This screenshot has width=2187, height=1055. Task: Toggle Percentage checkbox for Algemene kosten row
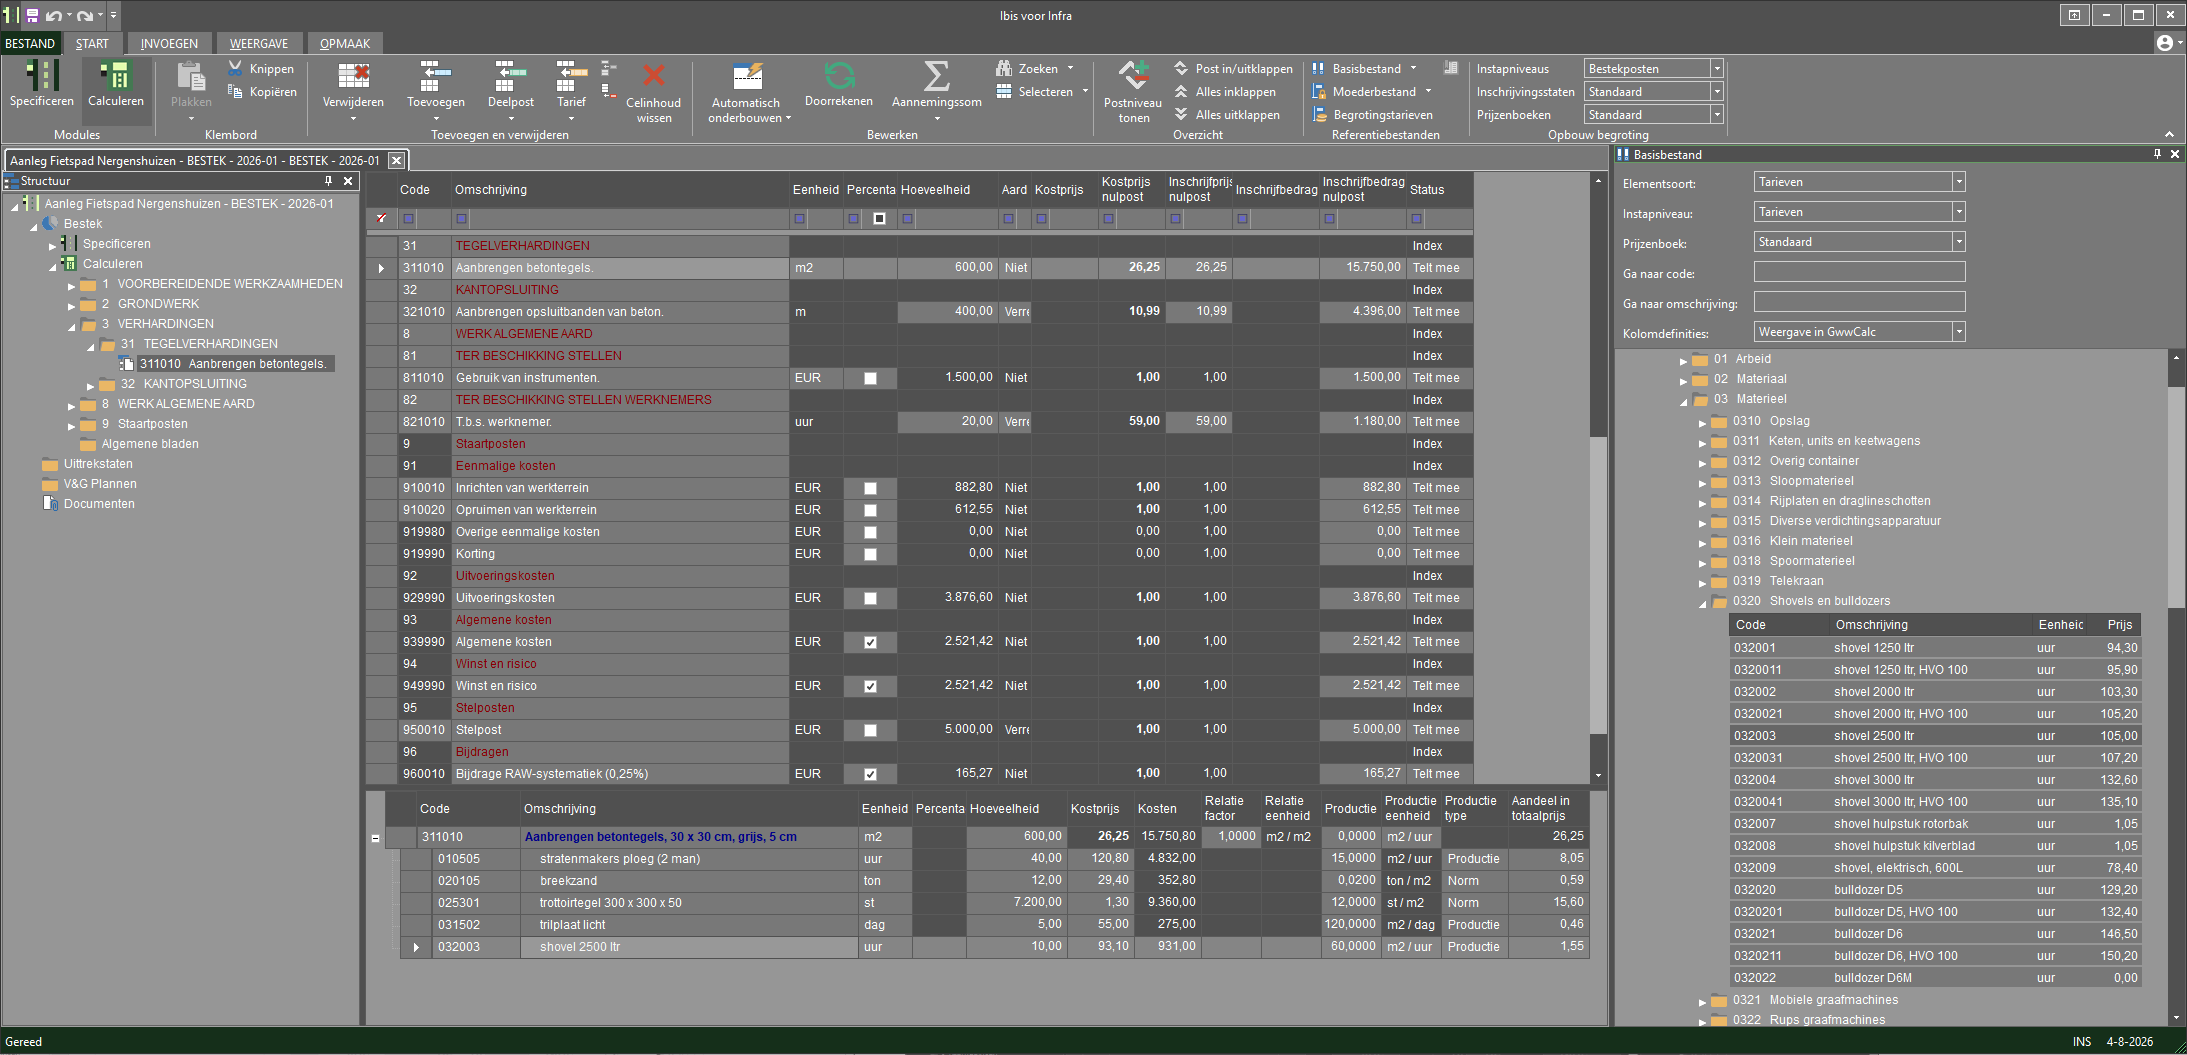[x=870, y=642]
